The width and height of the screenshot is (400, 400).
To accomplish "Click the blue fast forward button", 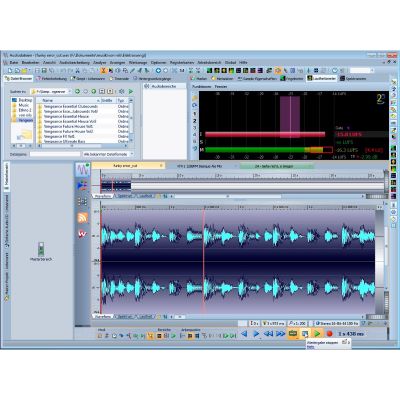I will coord(280,333).
